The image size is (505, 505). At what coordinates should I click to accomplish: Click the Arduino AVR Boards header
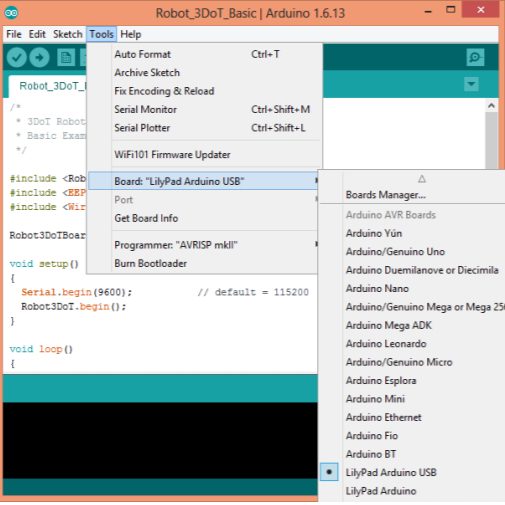tap(391, 215)
